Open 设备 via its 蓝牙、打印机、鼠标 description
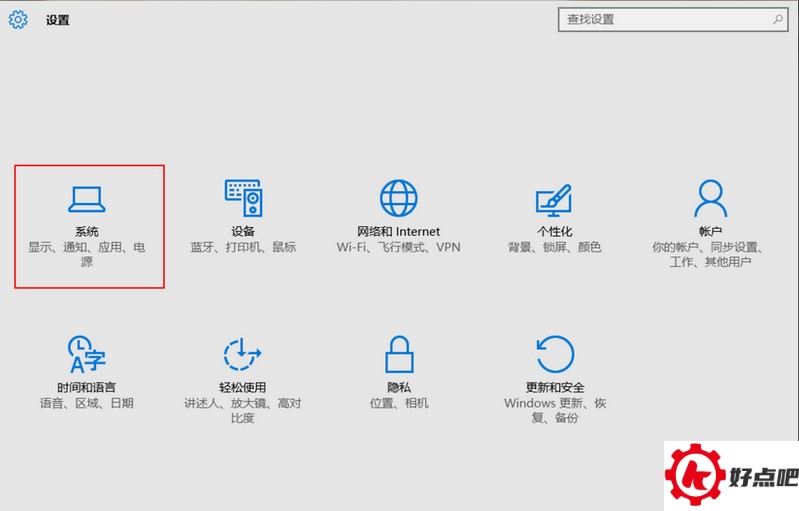799x511 pixels. point(243,247)
